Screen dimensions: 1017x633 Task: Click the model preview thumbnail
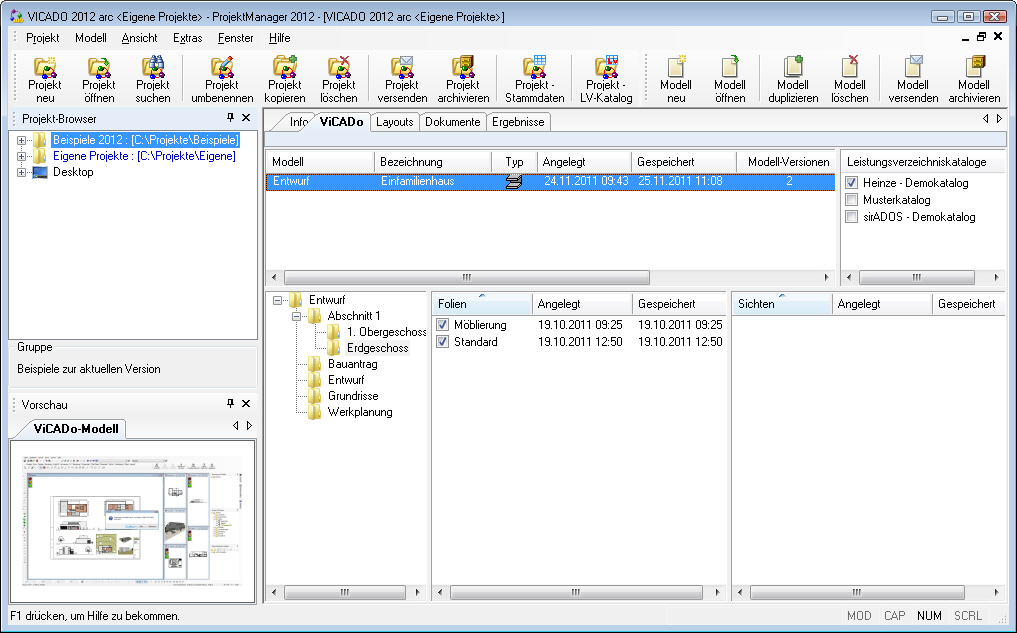pos(133,521)
